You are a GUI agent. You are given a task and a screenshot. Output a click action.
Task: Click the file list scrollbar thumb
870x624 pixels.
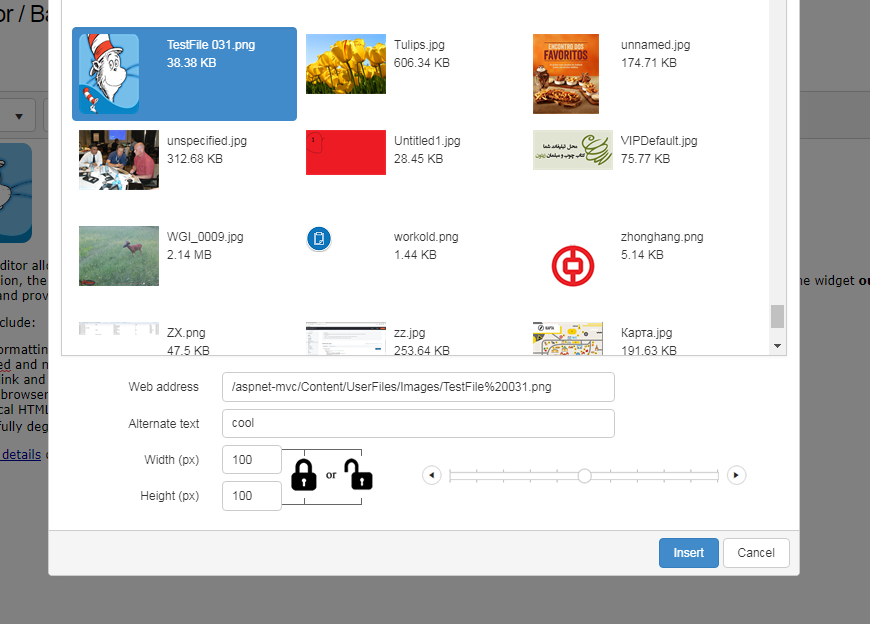pyautogui.click(x=777, y=317)
